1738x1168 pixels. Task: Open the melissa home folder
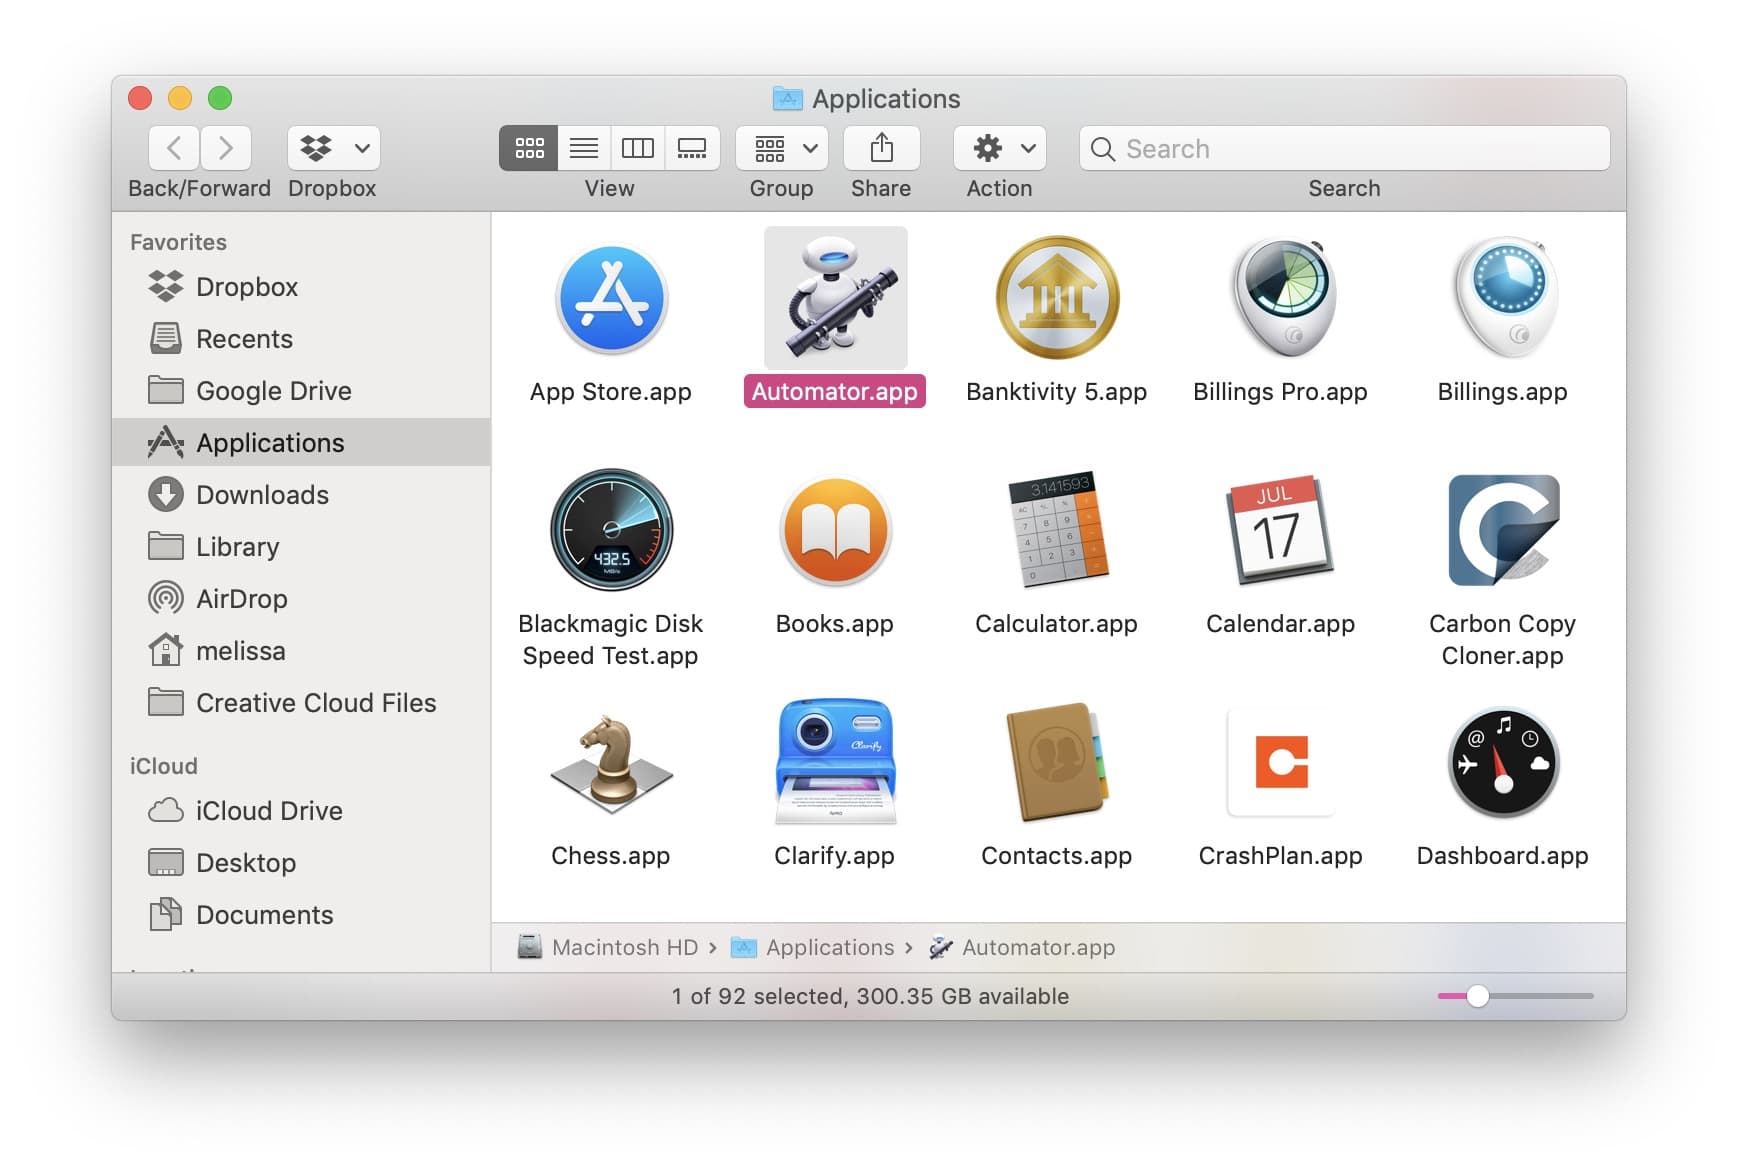coord(301,651)
